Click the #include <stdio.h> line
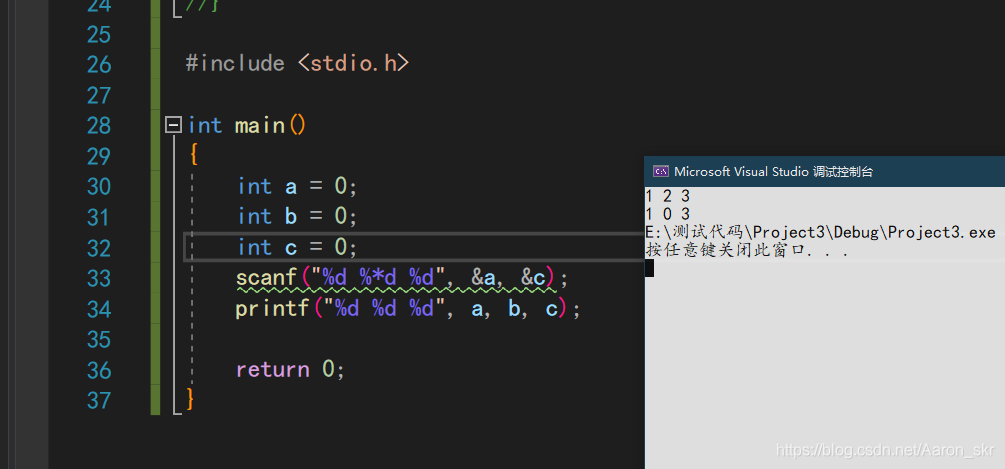The height and width of the screenshot is (469, 1005). pos(297,63)
